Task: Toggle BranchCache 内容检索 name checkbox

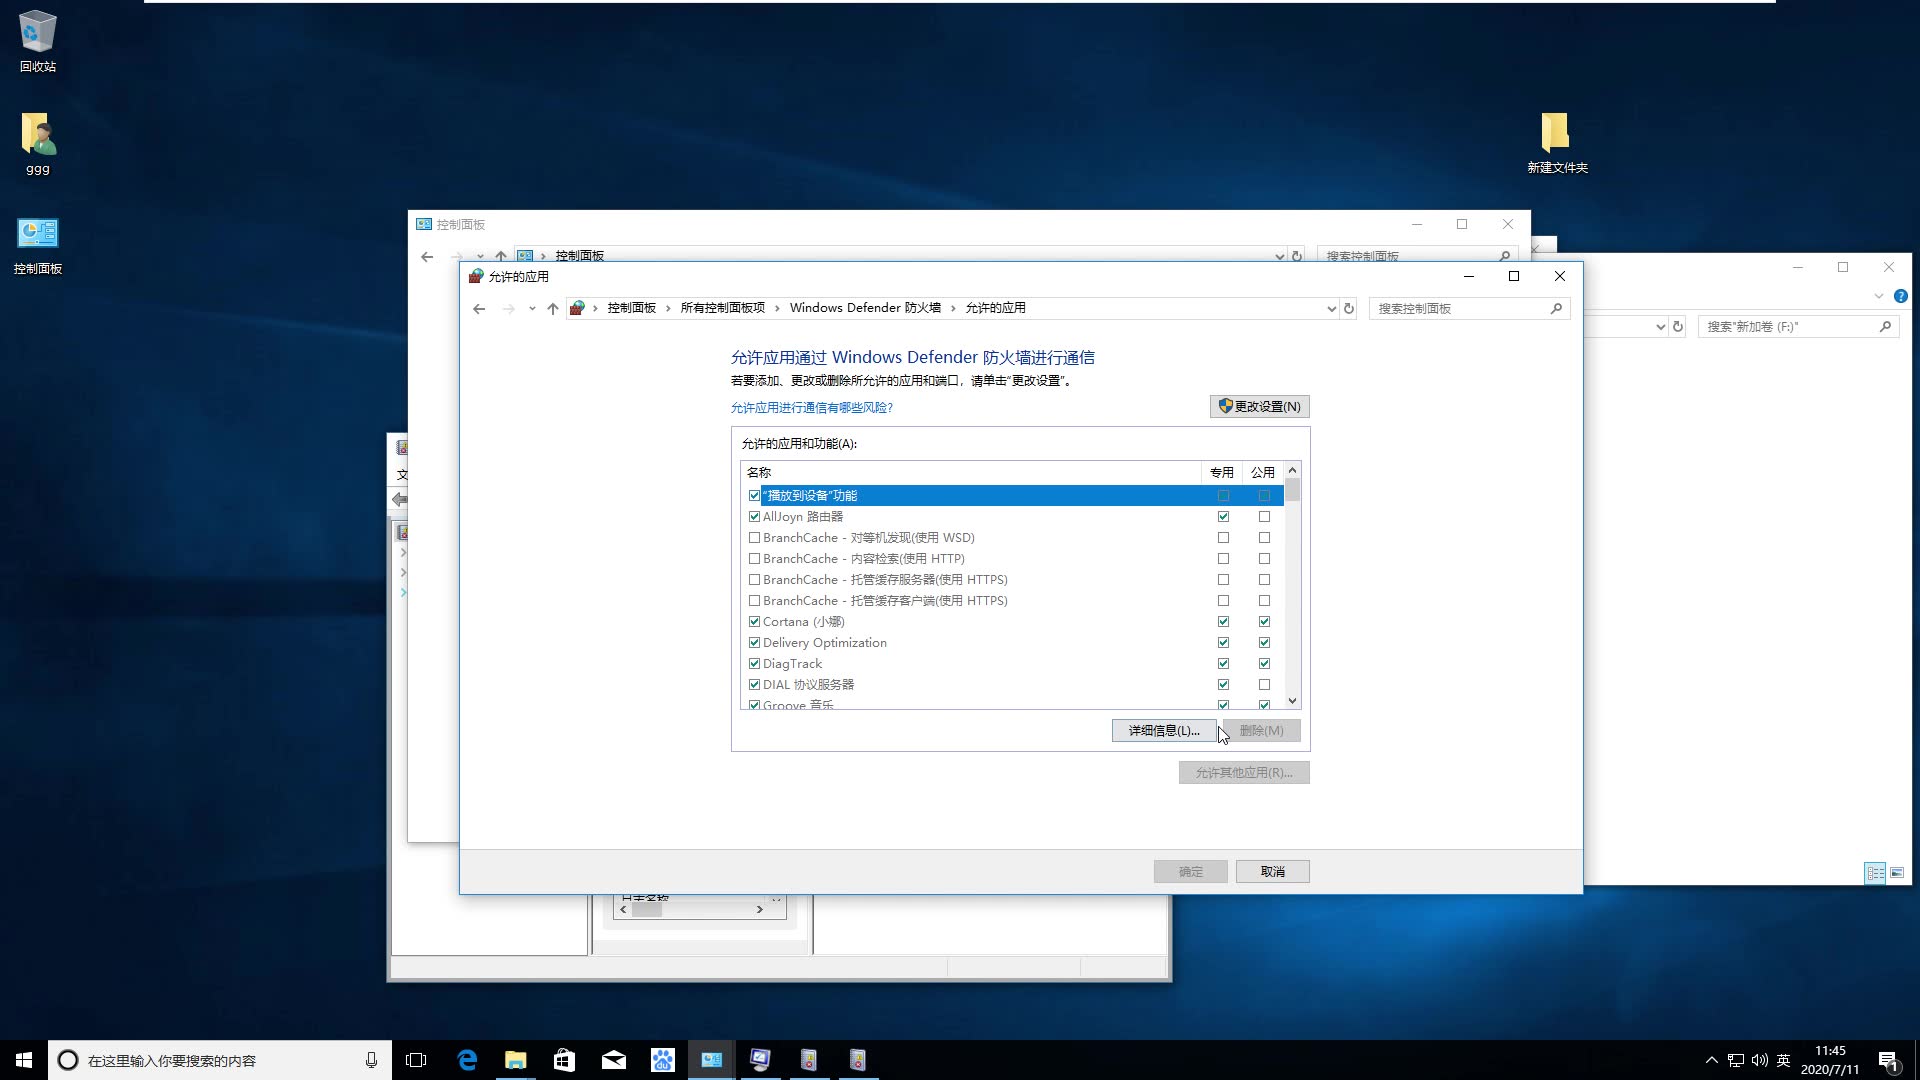Action: (754, 559)
